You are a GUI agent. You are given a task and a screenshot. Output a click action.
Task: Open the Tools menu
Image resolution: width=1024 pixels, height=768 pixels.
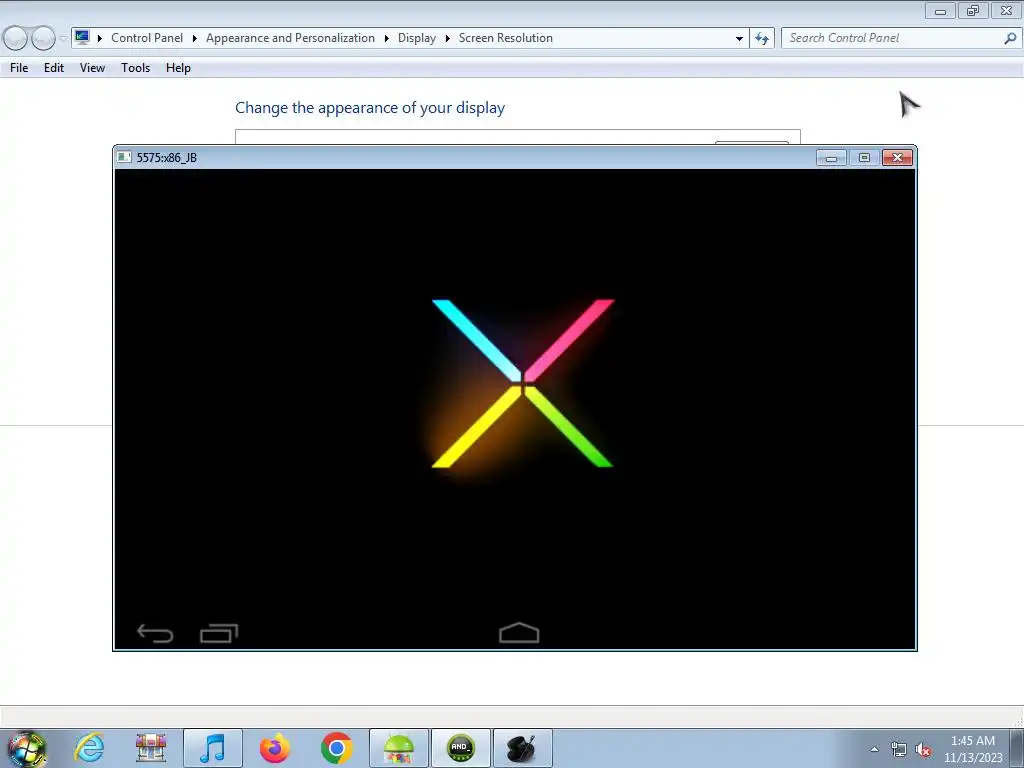coord(135,68)
